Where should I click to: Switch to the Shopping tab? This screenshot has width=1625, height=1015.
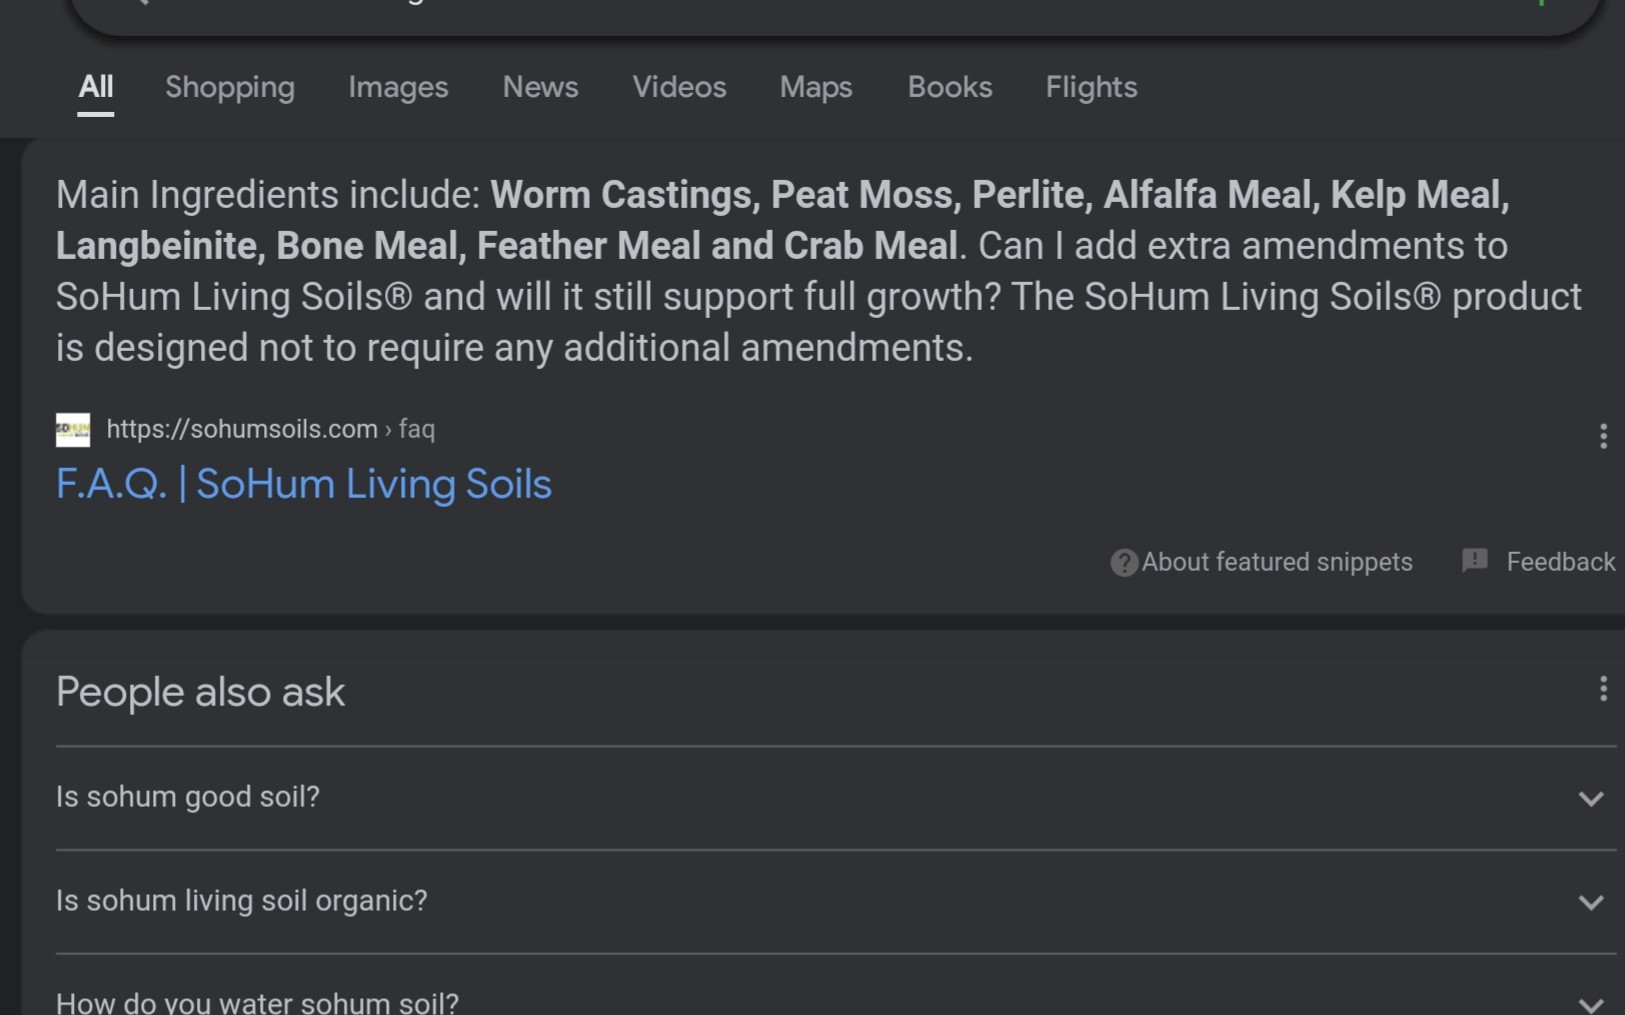(230, 88)
